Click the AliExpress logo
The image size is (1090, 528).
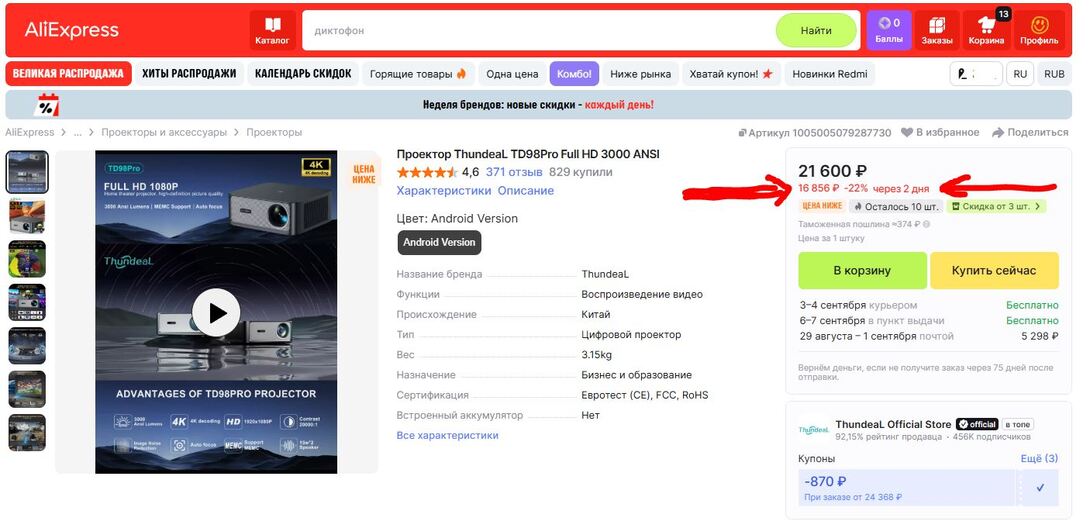click(x=72, y=31)
